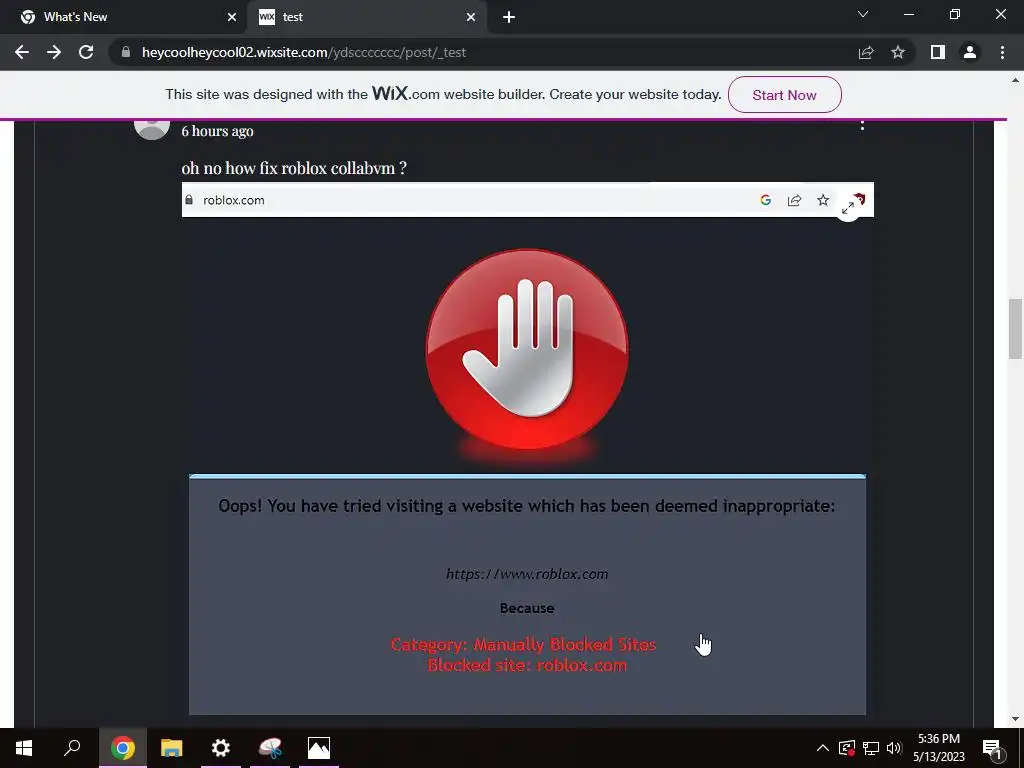1024x768 pixels.
Task: Open the Chrome profile avatar
Action: click(x=970, y=52)
